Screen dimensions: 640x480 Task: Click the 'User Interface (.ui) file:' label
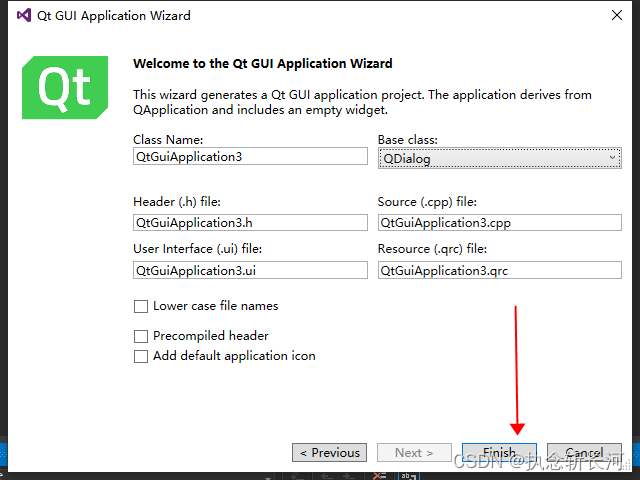[197, 249]
